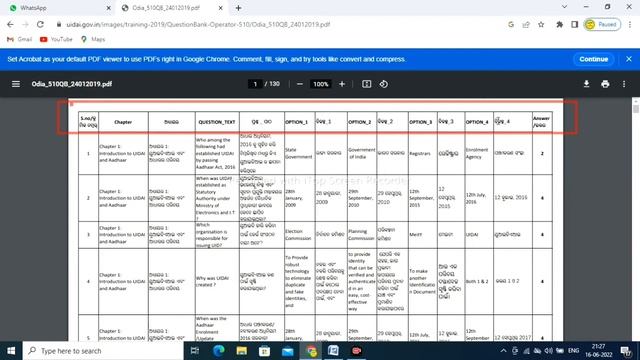Screen dimensions: 640x360
Task: Click Chrome icon on taskbar
Action: (x=311, y=351)
